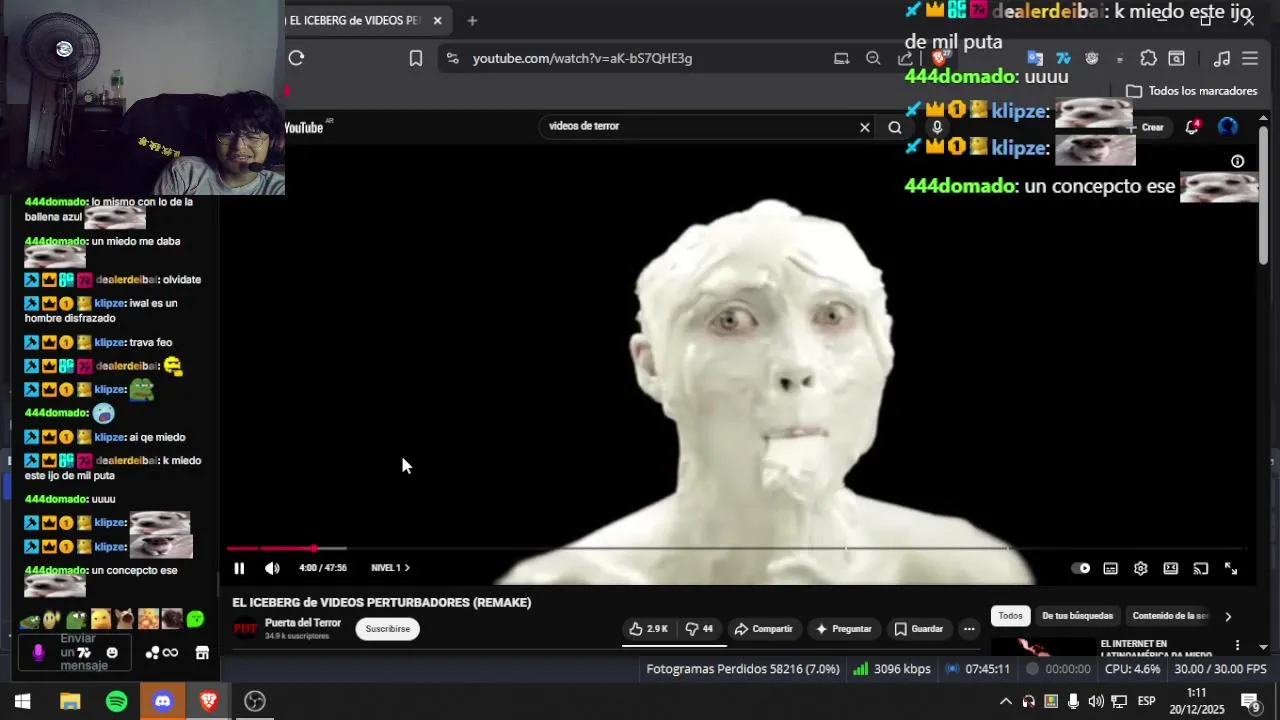
Task: Open the YouTube account avatar menu
Action: [x=1228, y=127]
